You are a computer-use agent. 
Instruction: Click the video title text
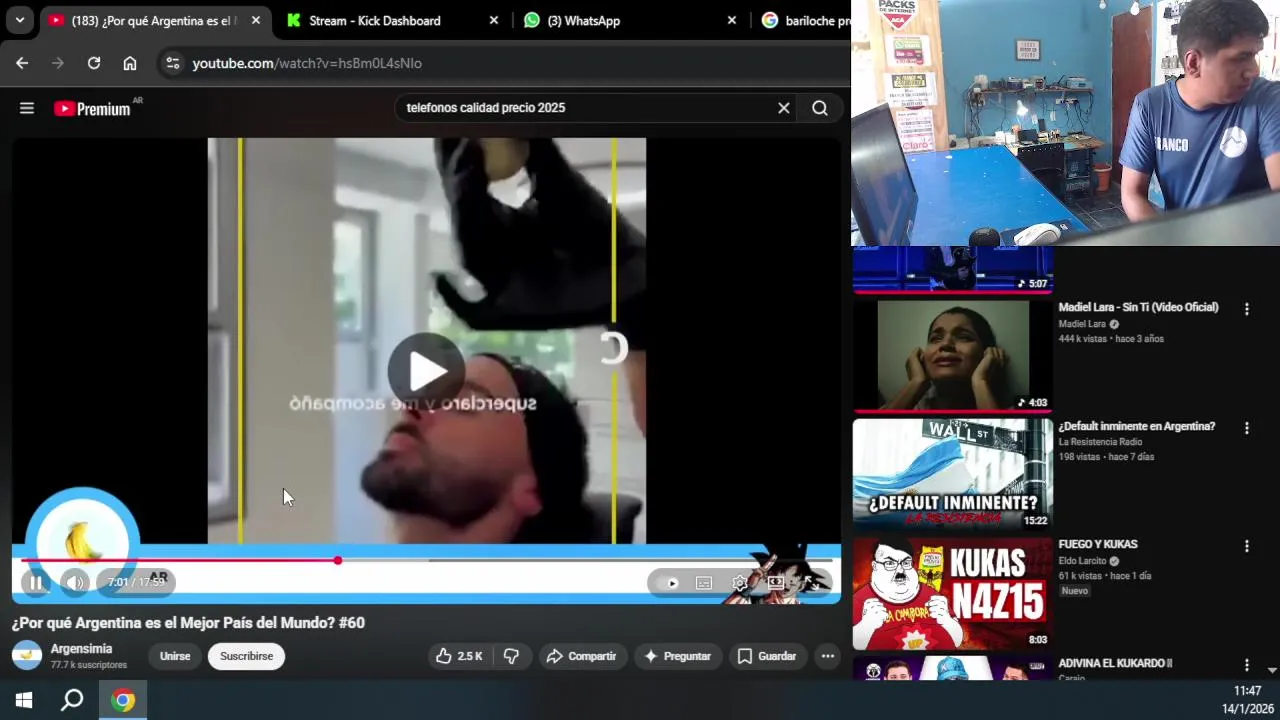pyautogui.click(x=188, y=623)
